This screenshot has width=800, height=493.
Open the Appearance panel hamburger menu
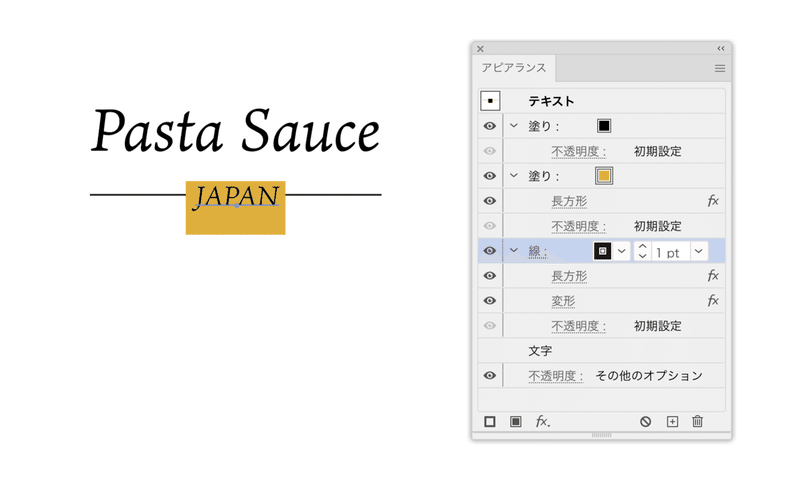[720, 68]
